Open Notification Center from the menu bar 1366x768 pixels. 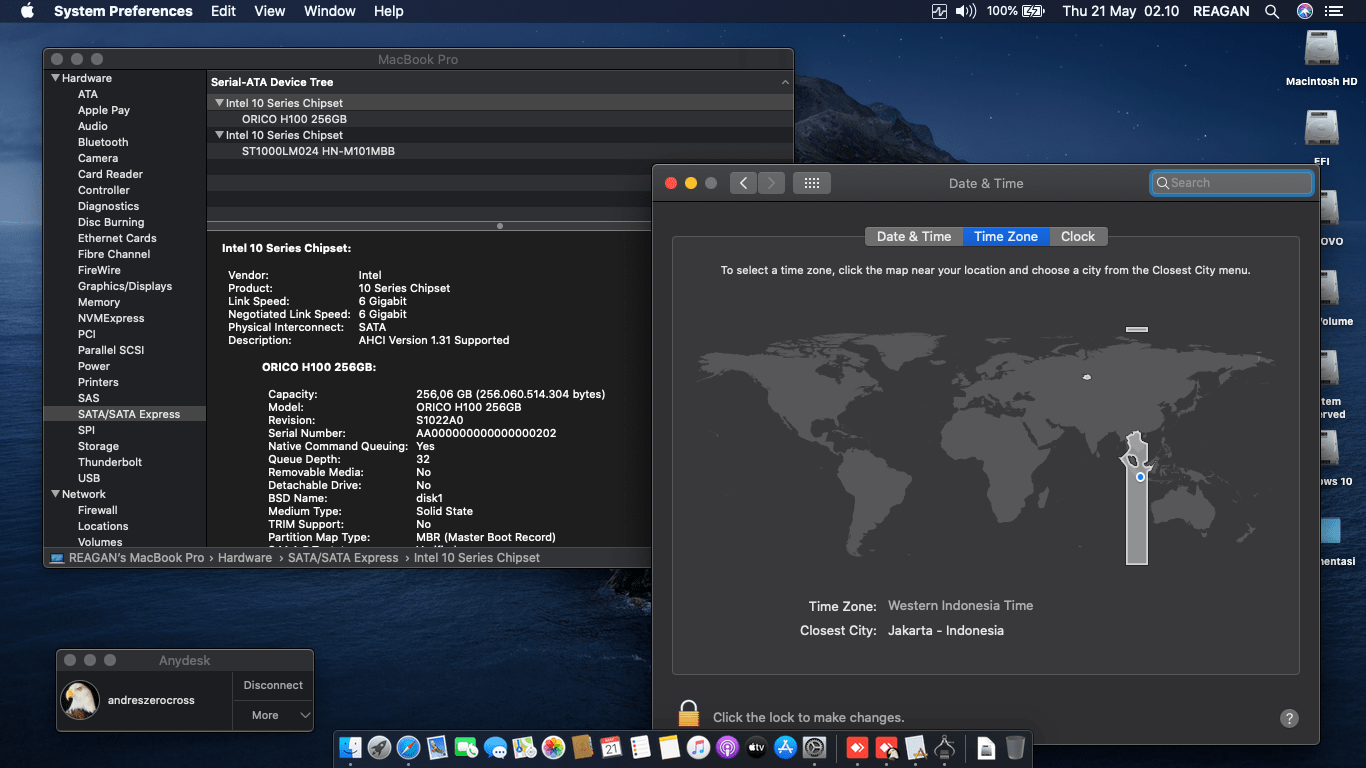[1334, 11]
